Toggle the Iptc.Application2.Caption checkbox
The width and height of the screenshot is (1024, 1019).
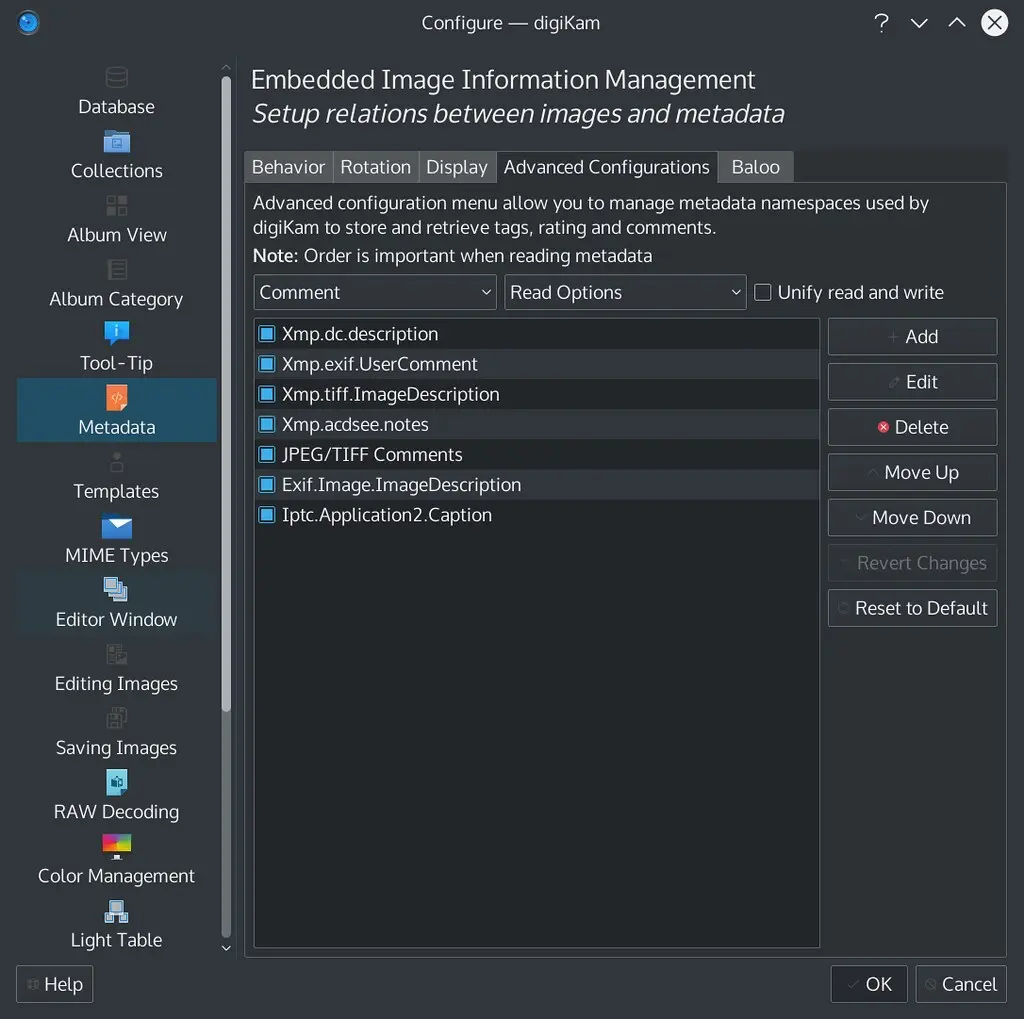pos(266,514)
